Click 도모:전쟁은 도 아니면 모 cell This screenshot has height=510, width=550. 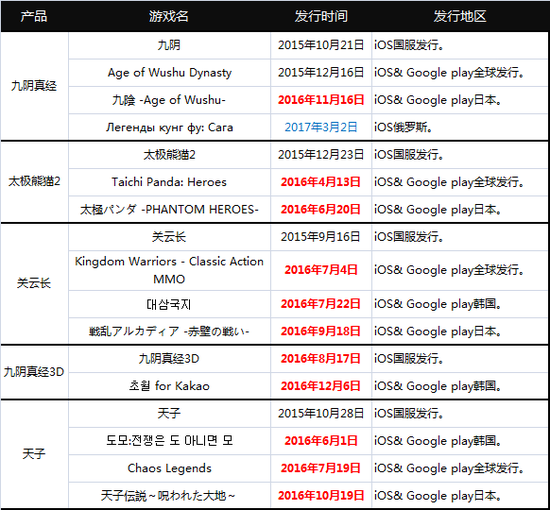tap(169, 441)
